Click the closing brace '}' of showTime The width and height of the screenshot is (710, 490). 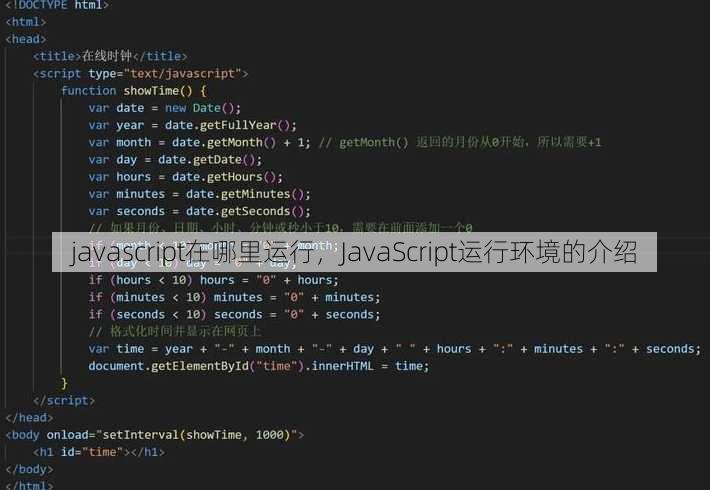point(64,383)
